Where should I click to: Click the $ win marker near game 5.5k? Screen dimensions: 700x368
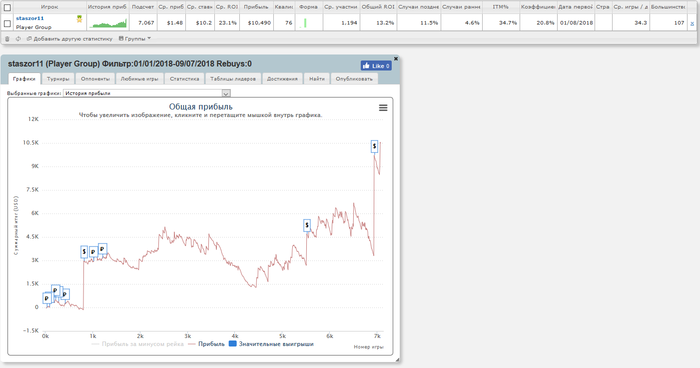pos(307,226)
